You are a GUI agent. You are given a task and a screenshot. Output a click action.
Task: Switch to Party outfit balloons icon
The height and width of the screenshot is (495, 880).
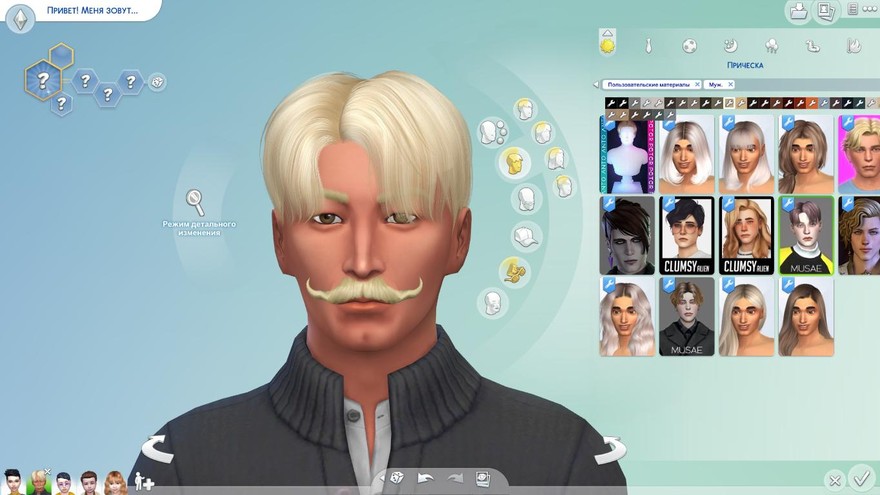pos(772,46)
